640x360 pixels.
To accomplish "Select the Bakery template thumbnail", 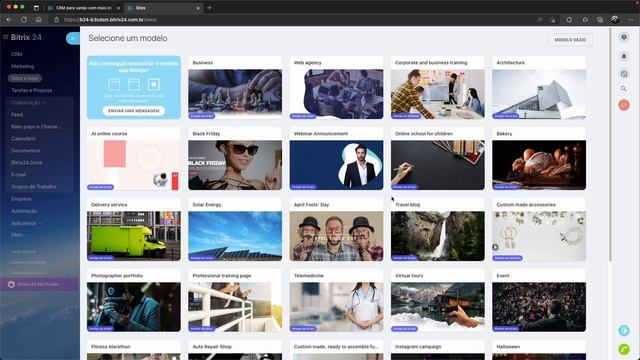I will pos(539,165).
